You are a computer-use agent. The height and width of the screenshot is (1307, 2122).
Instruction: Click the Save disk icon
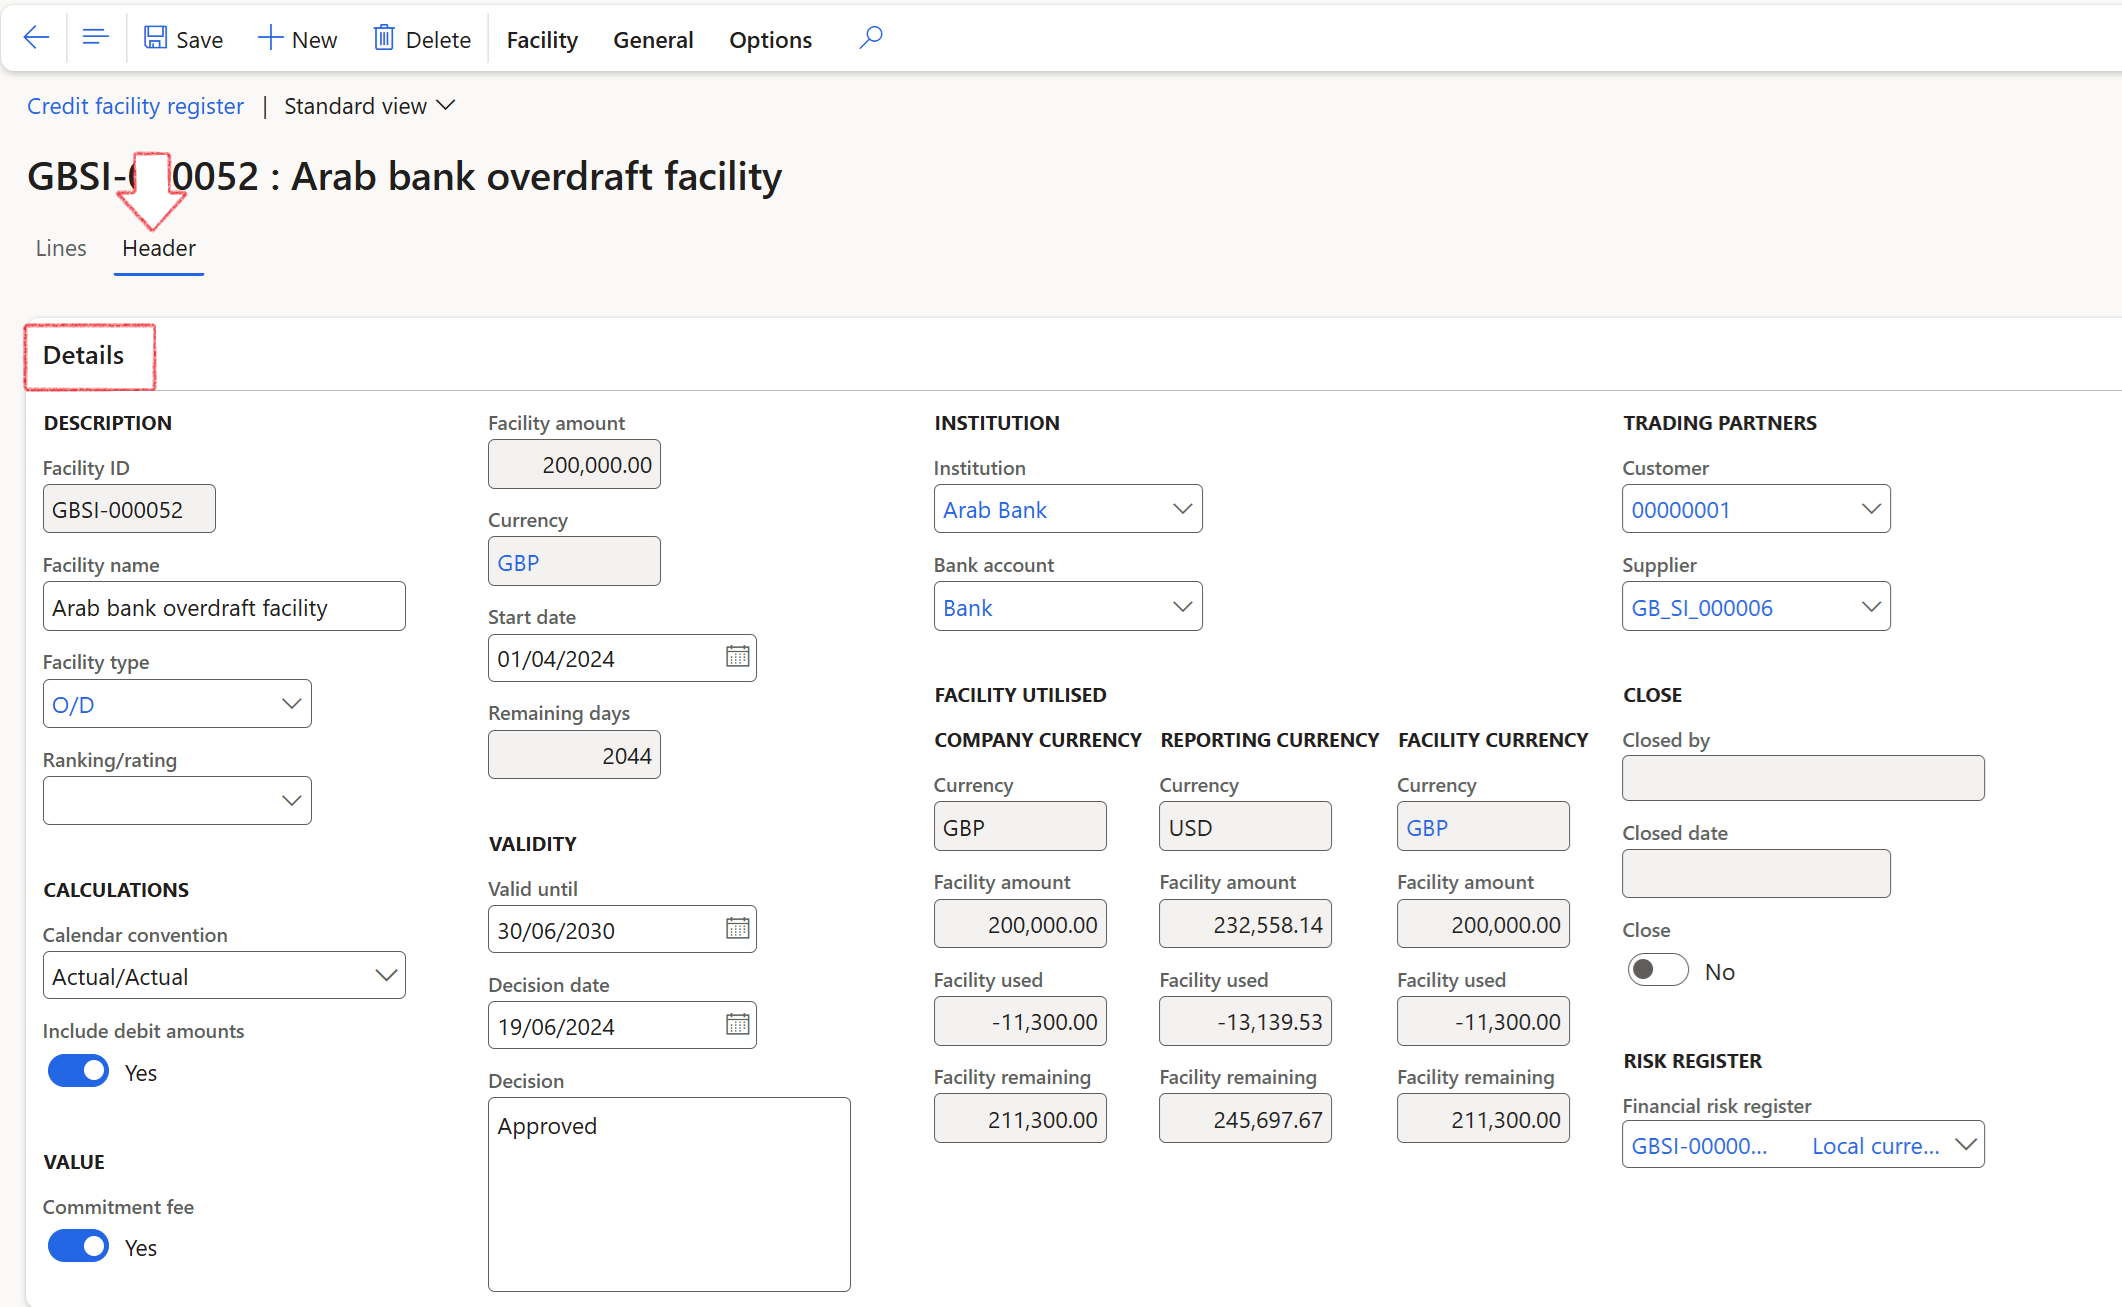pyautogui.click(x=155, y=38)
